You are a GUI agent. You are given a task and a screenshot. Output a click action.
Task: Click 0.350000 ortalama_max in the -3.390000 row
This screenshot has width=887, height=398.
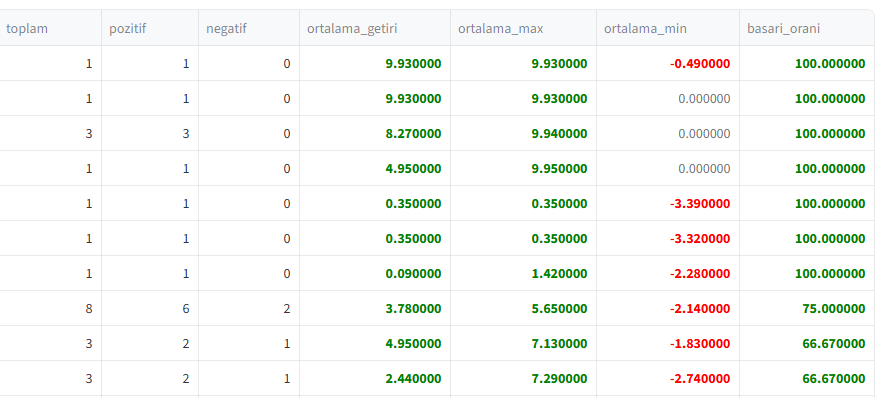pyautogui.click(x=523, y=204)
